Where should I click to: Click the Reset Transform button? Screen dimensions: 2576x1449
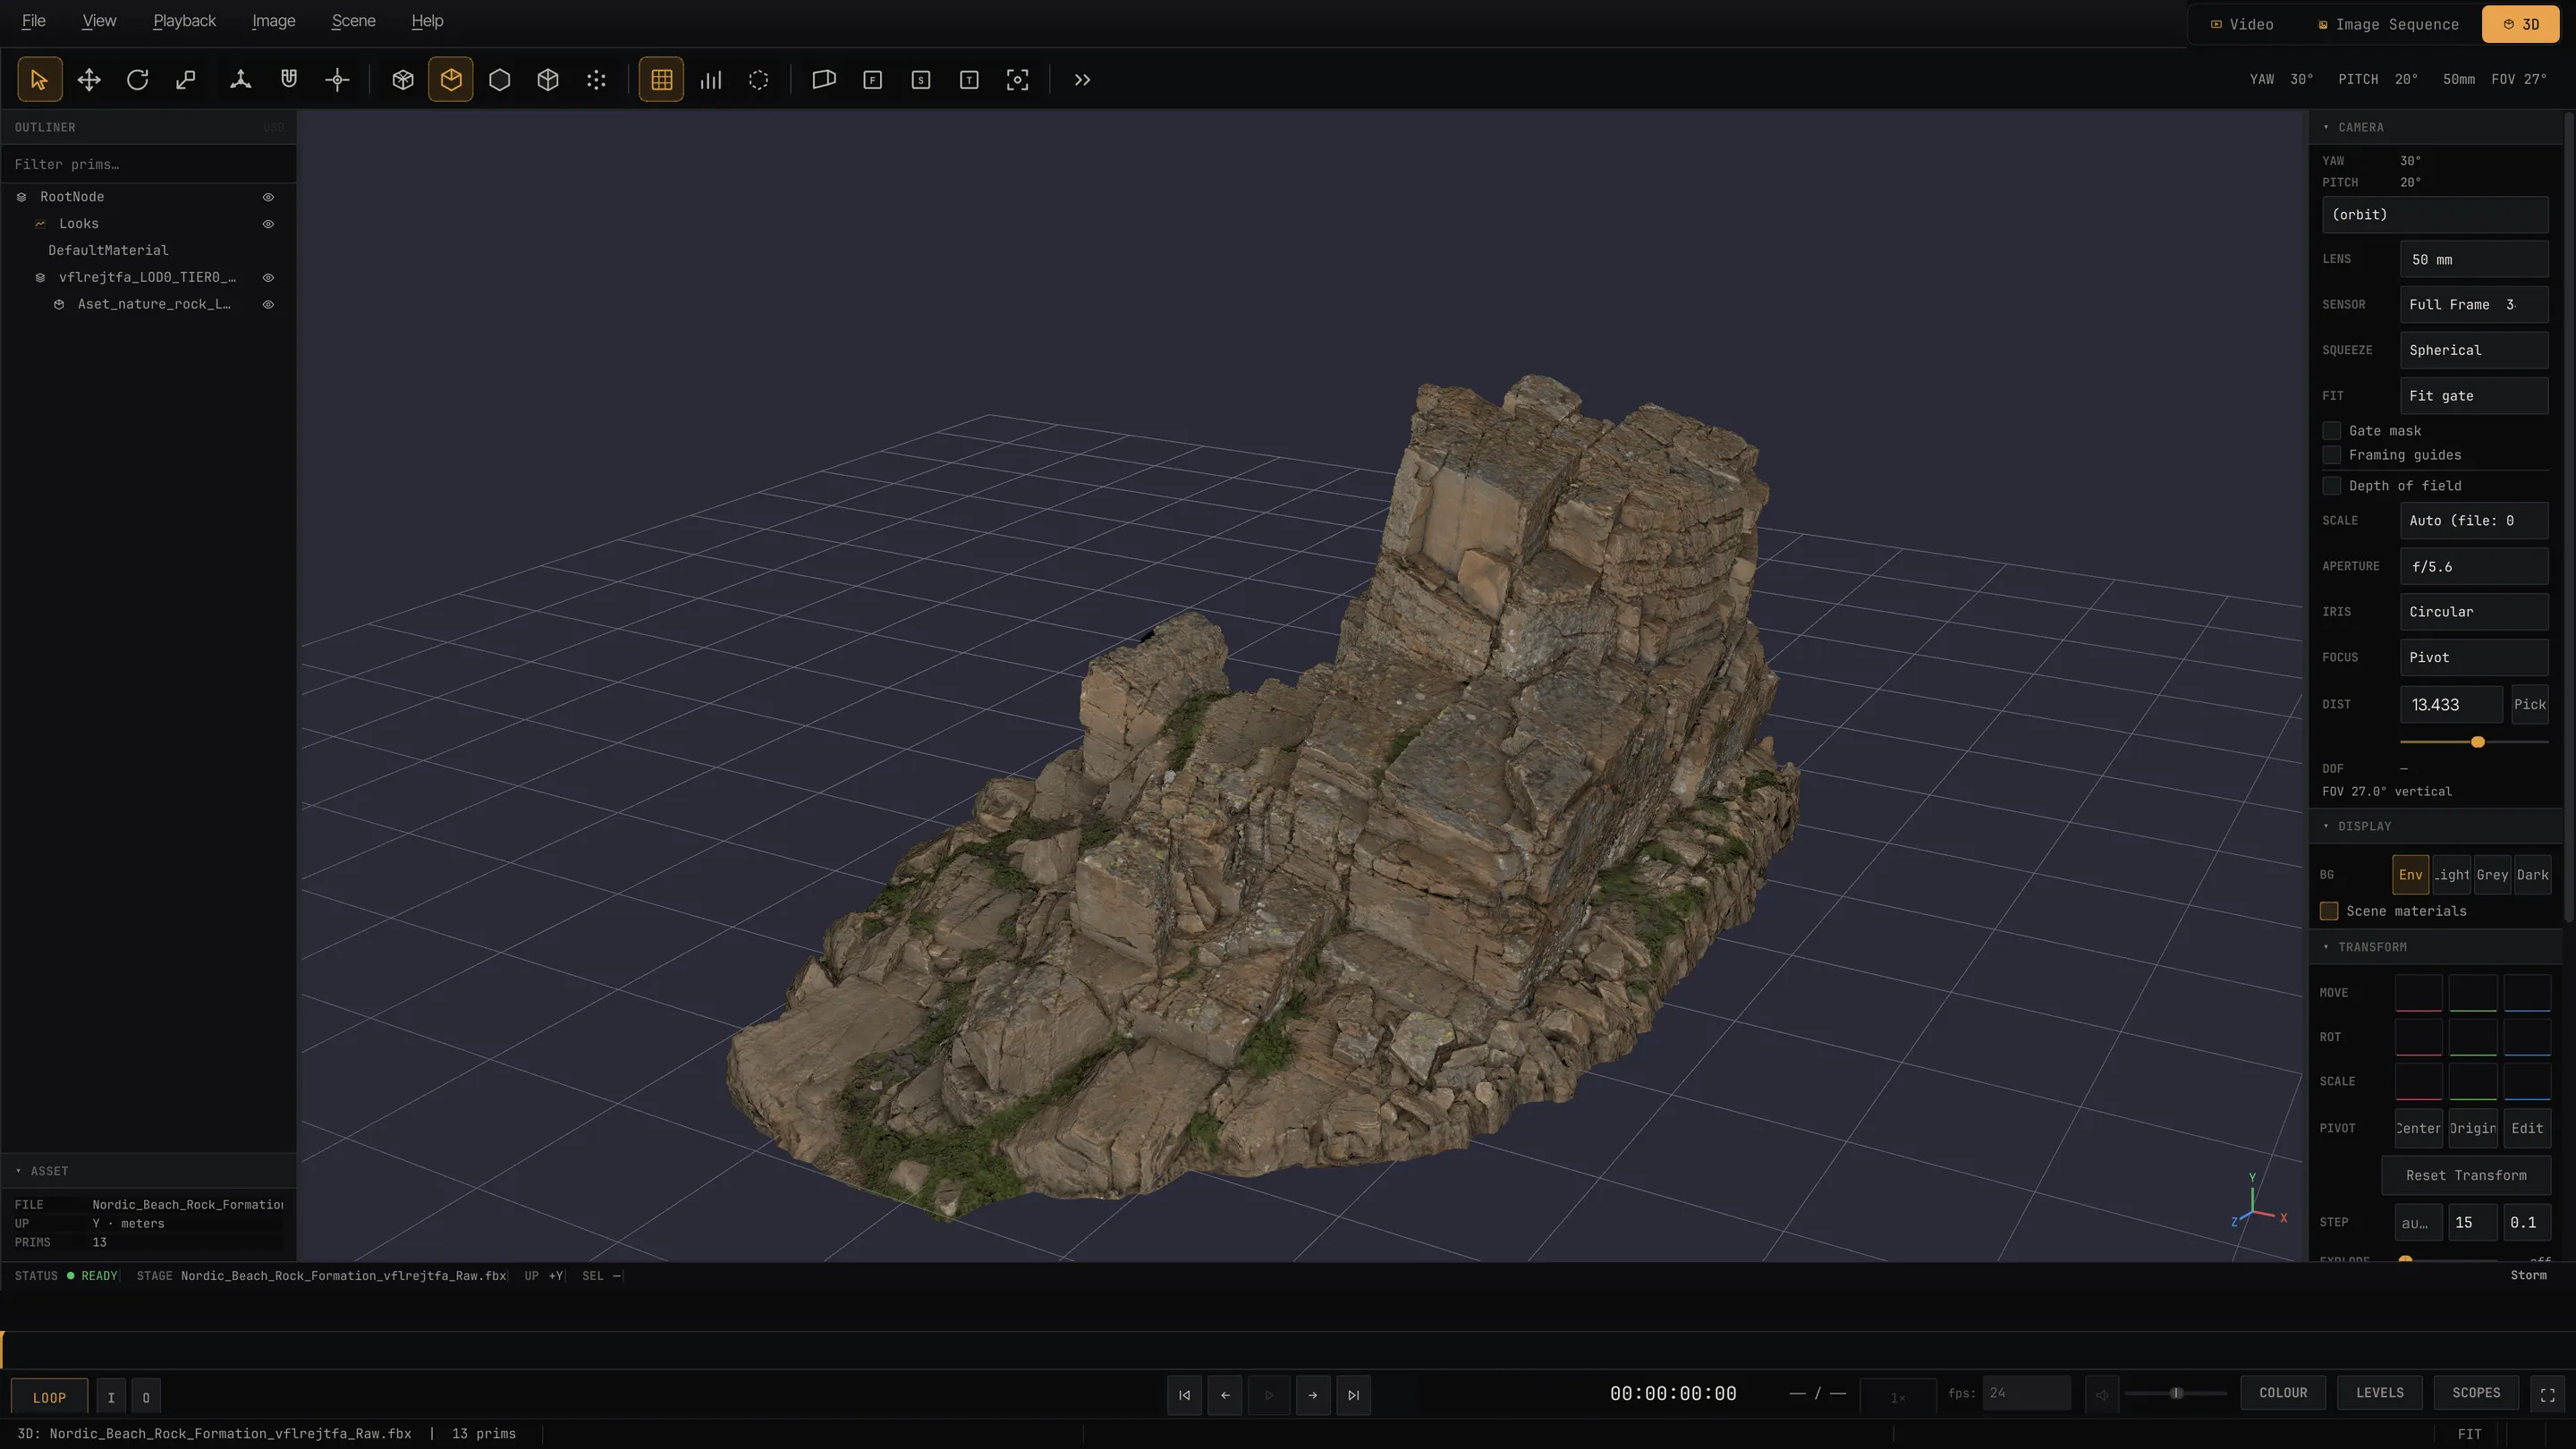pyautogui.click(x=2466, y=1176)
